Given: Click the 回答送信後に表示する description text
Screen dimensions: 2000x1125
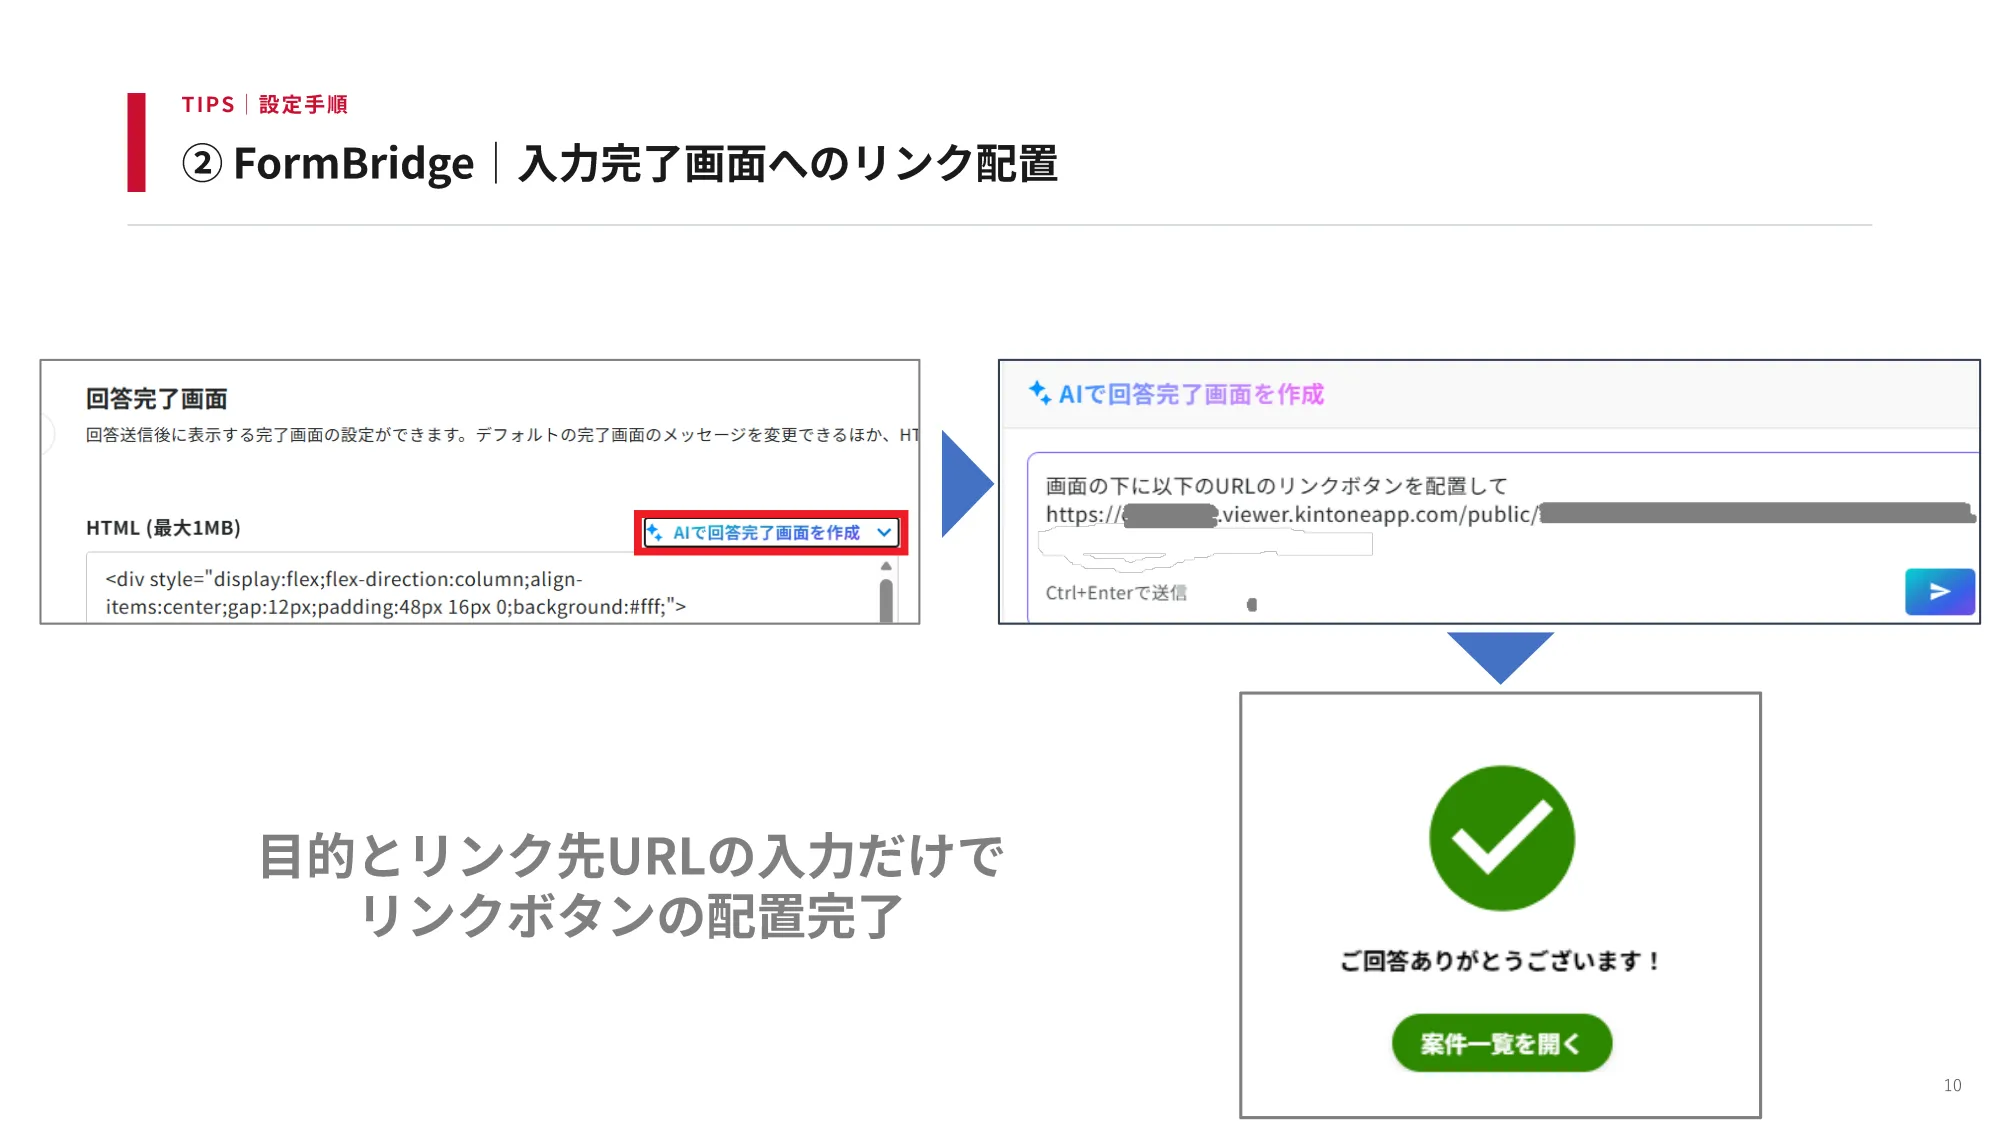Looking at the screenshot, I should point(502,435).
